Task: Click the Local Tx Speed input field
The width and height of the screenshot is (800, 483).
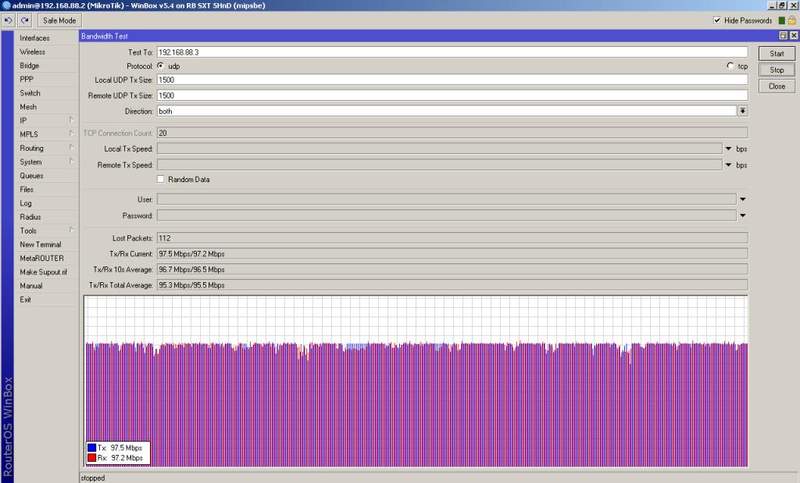Action: (439, 148)
